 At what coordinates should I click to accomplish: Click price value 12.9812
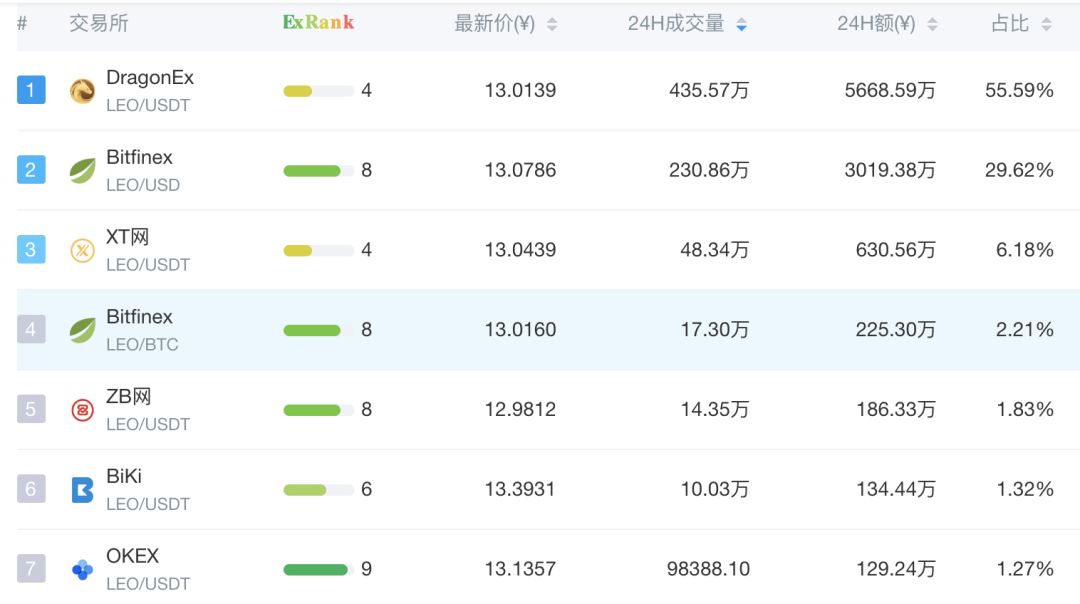coord(520,410)
